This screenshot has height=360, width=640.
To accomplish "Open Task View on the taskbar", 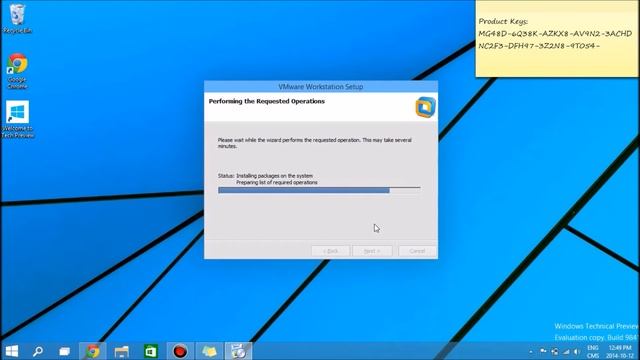I will [64, 351].
